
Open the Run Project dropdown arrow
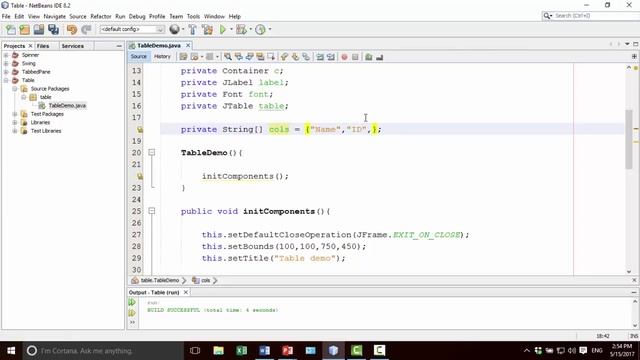[231, 29]
